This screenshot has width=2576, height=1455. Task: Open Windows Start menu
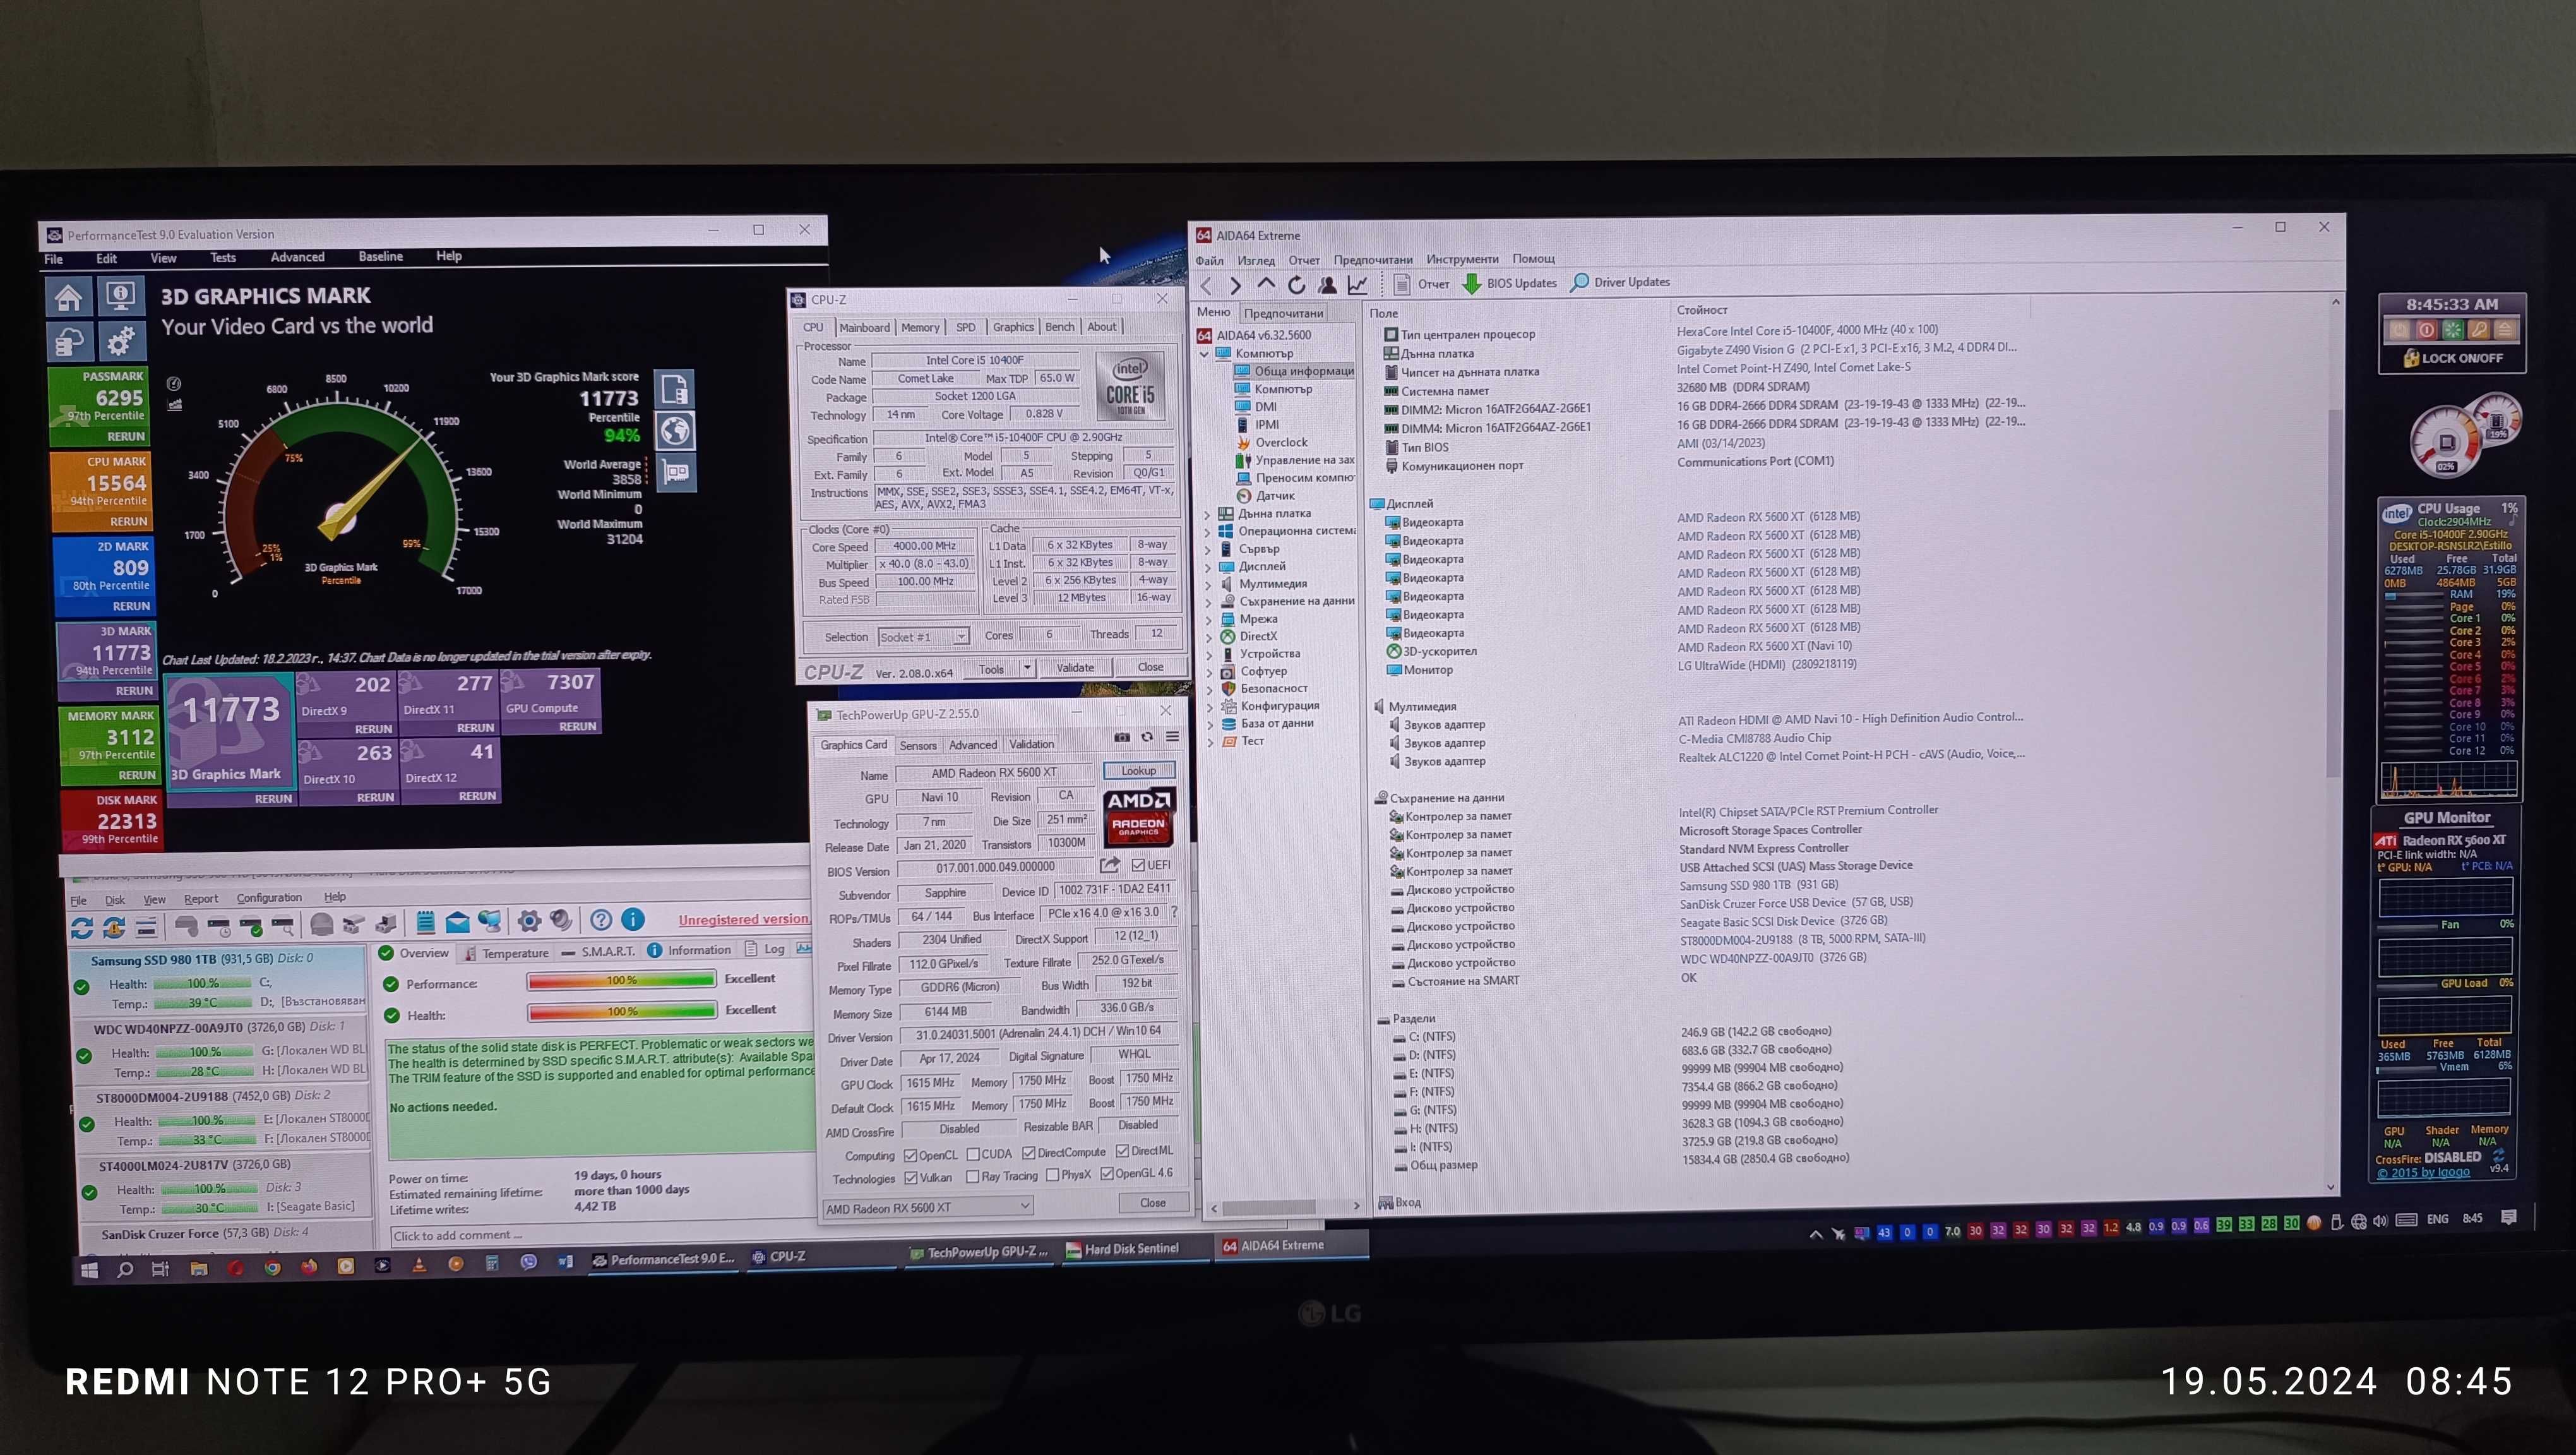[x=89, y=1270]
